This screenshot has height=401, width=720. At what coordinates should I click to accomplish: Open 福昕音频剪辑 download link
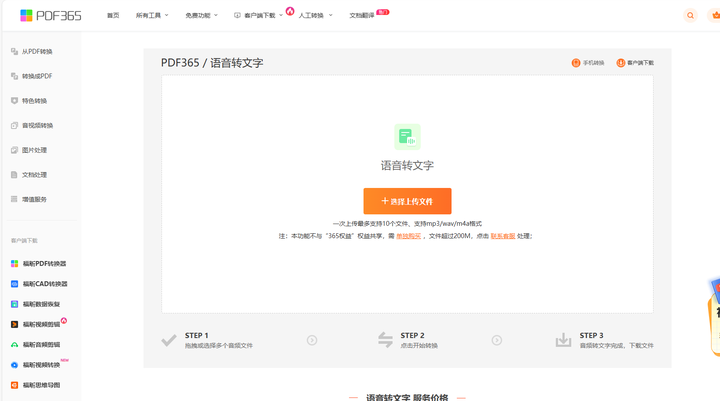pyautogui.click(x=41, y=345)
